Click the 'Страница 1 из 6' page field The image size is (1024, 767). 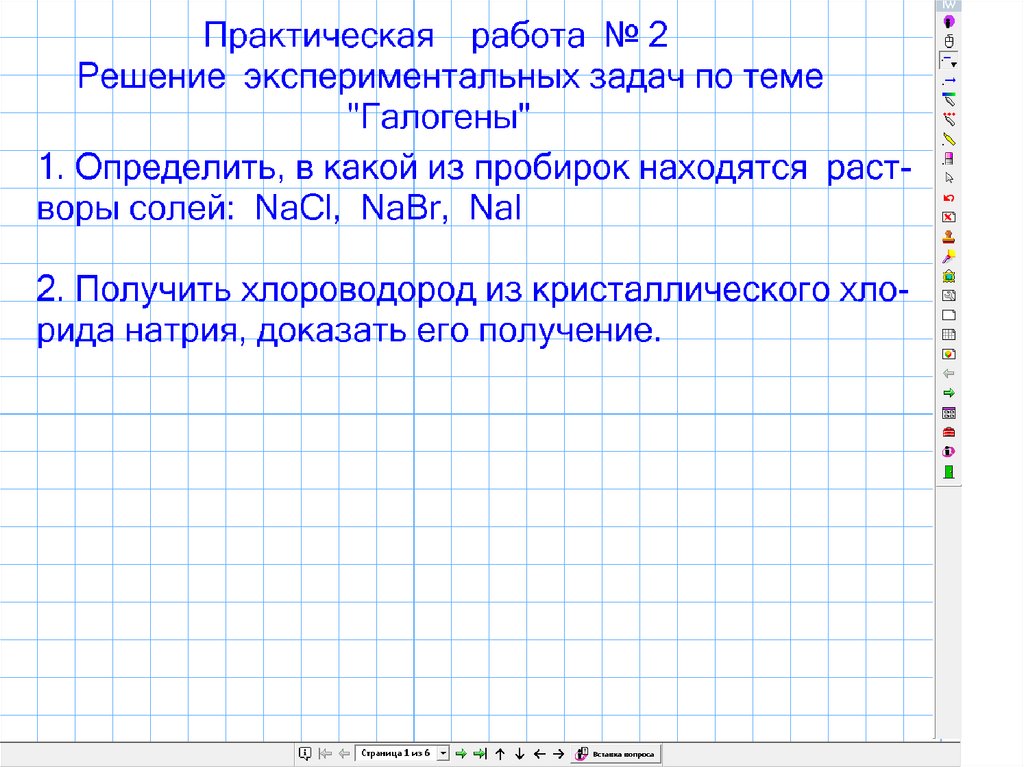396,753
